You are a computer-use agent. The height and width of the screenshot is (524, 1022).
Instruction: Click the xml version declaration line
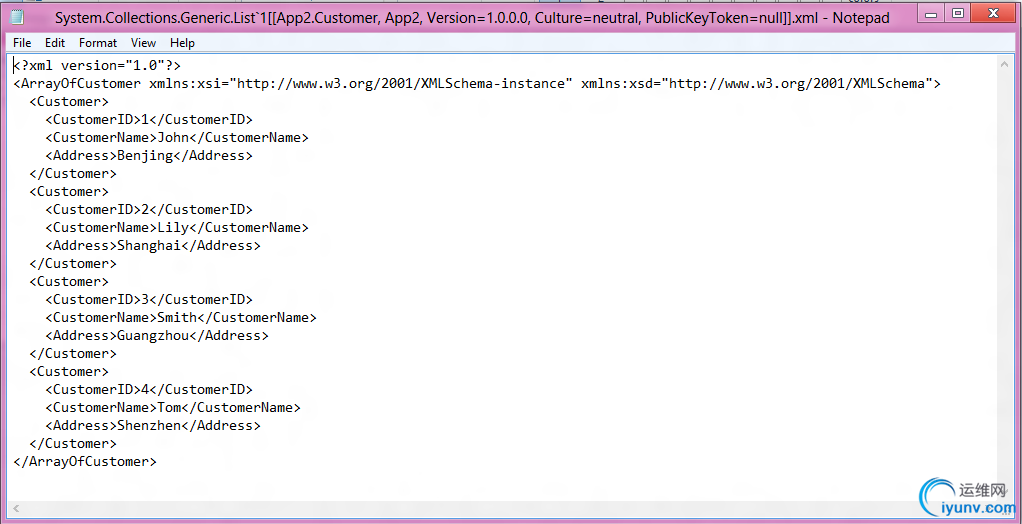pos(98,66)
